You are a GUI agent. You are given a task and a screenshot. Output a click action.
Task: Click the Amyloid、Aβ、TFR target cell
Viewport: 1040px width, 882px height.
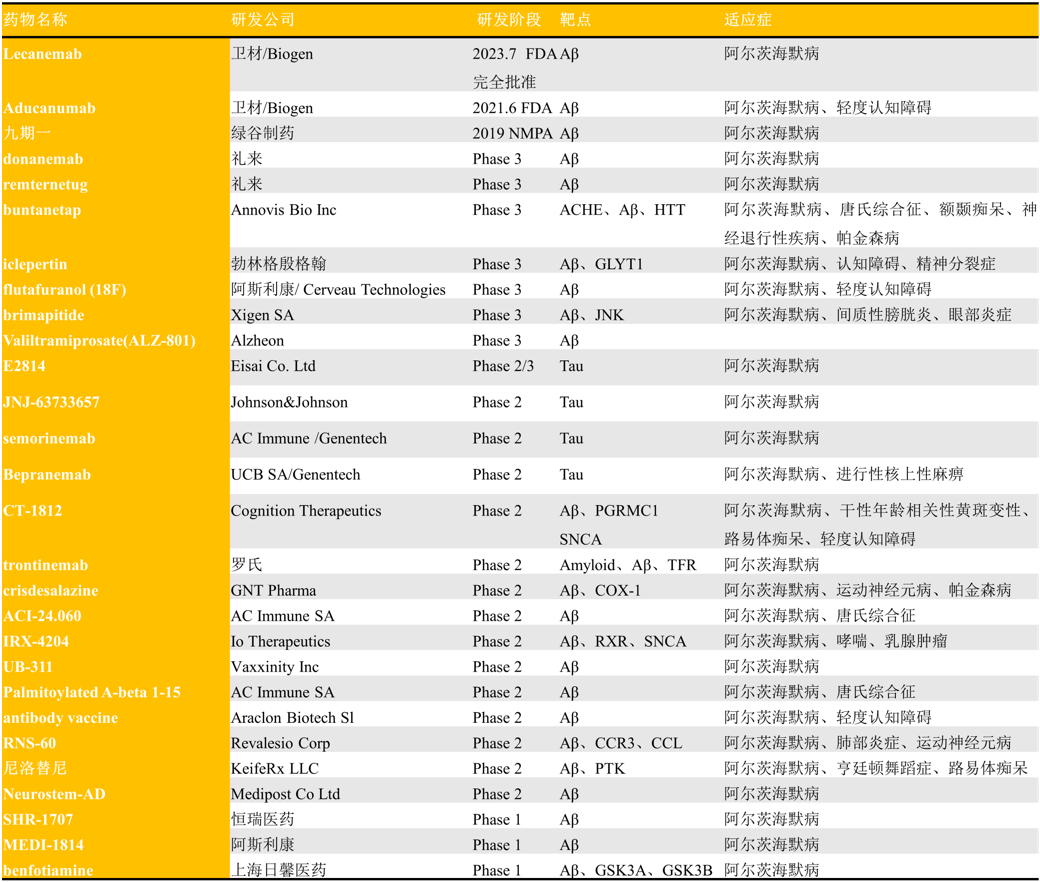(628, 565)
